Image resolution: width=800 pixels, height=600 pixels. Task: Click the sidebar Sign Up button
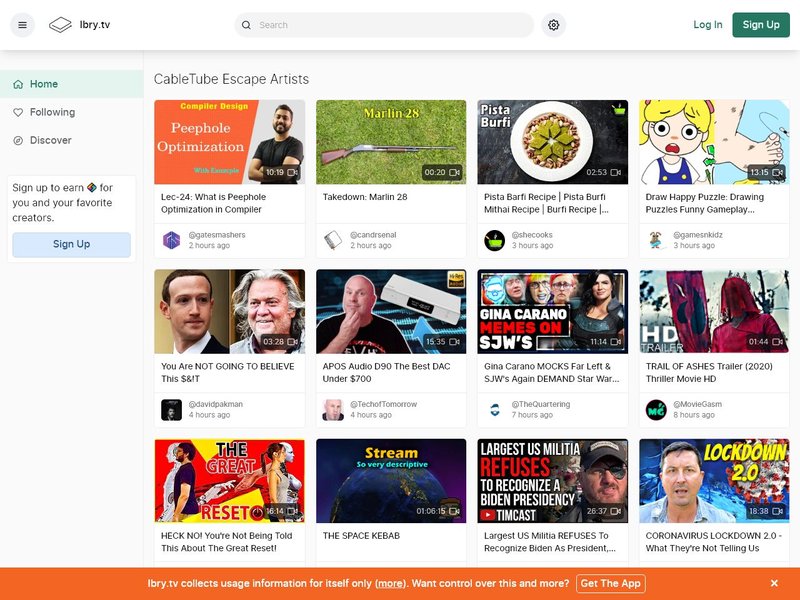coord(71,244)
